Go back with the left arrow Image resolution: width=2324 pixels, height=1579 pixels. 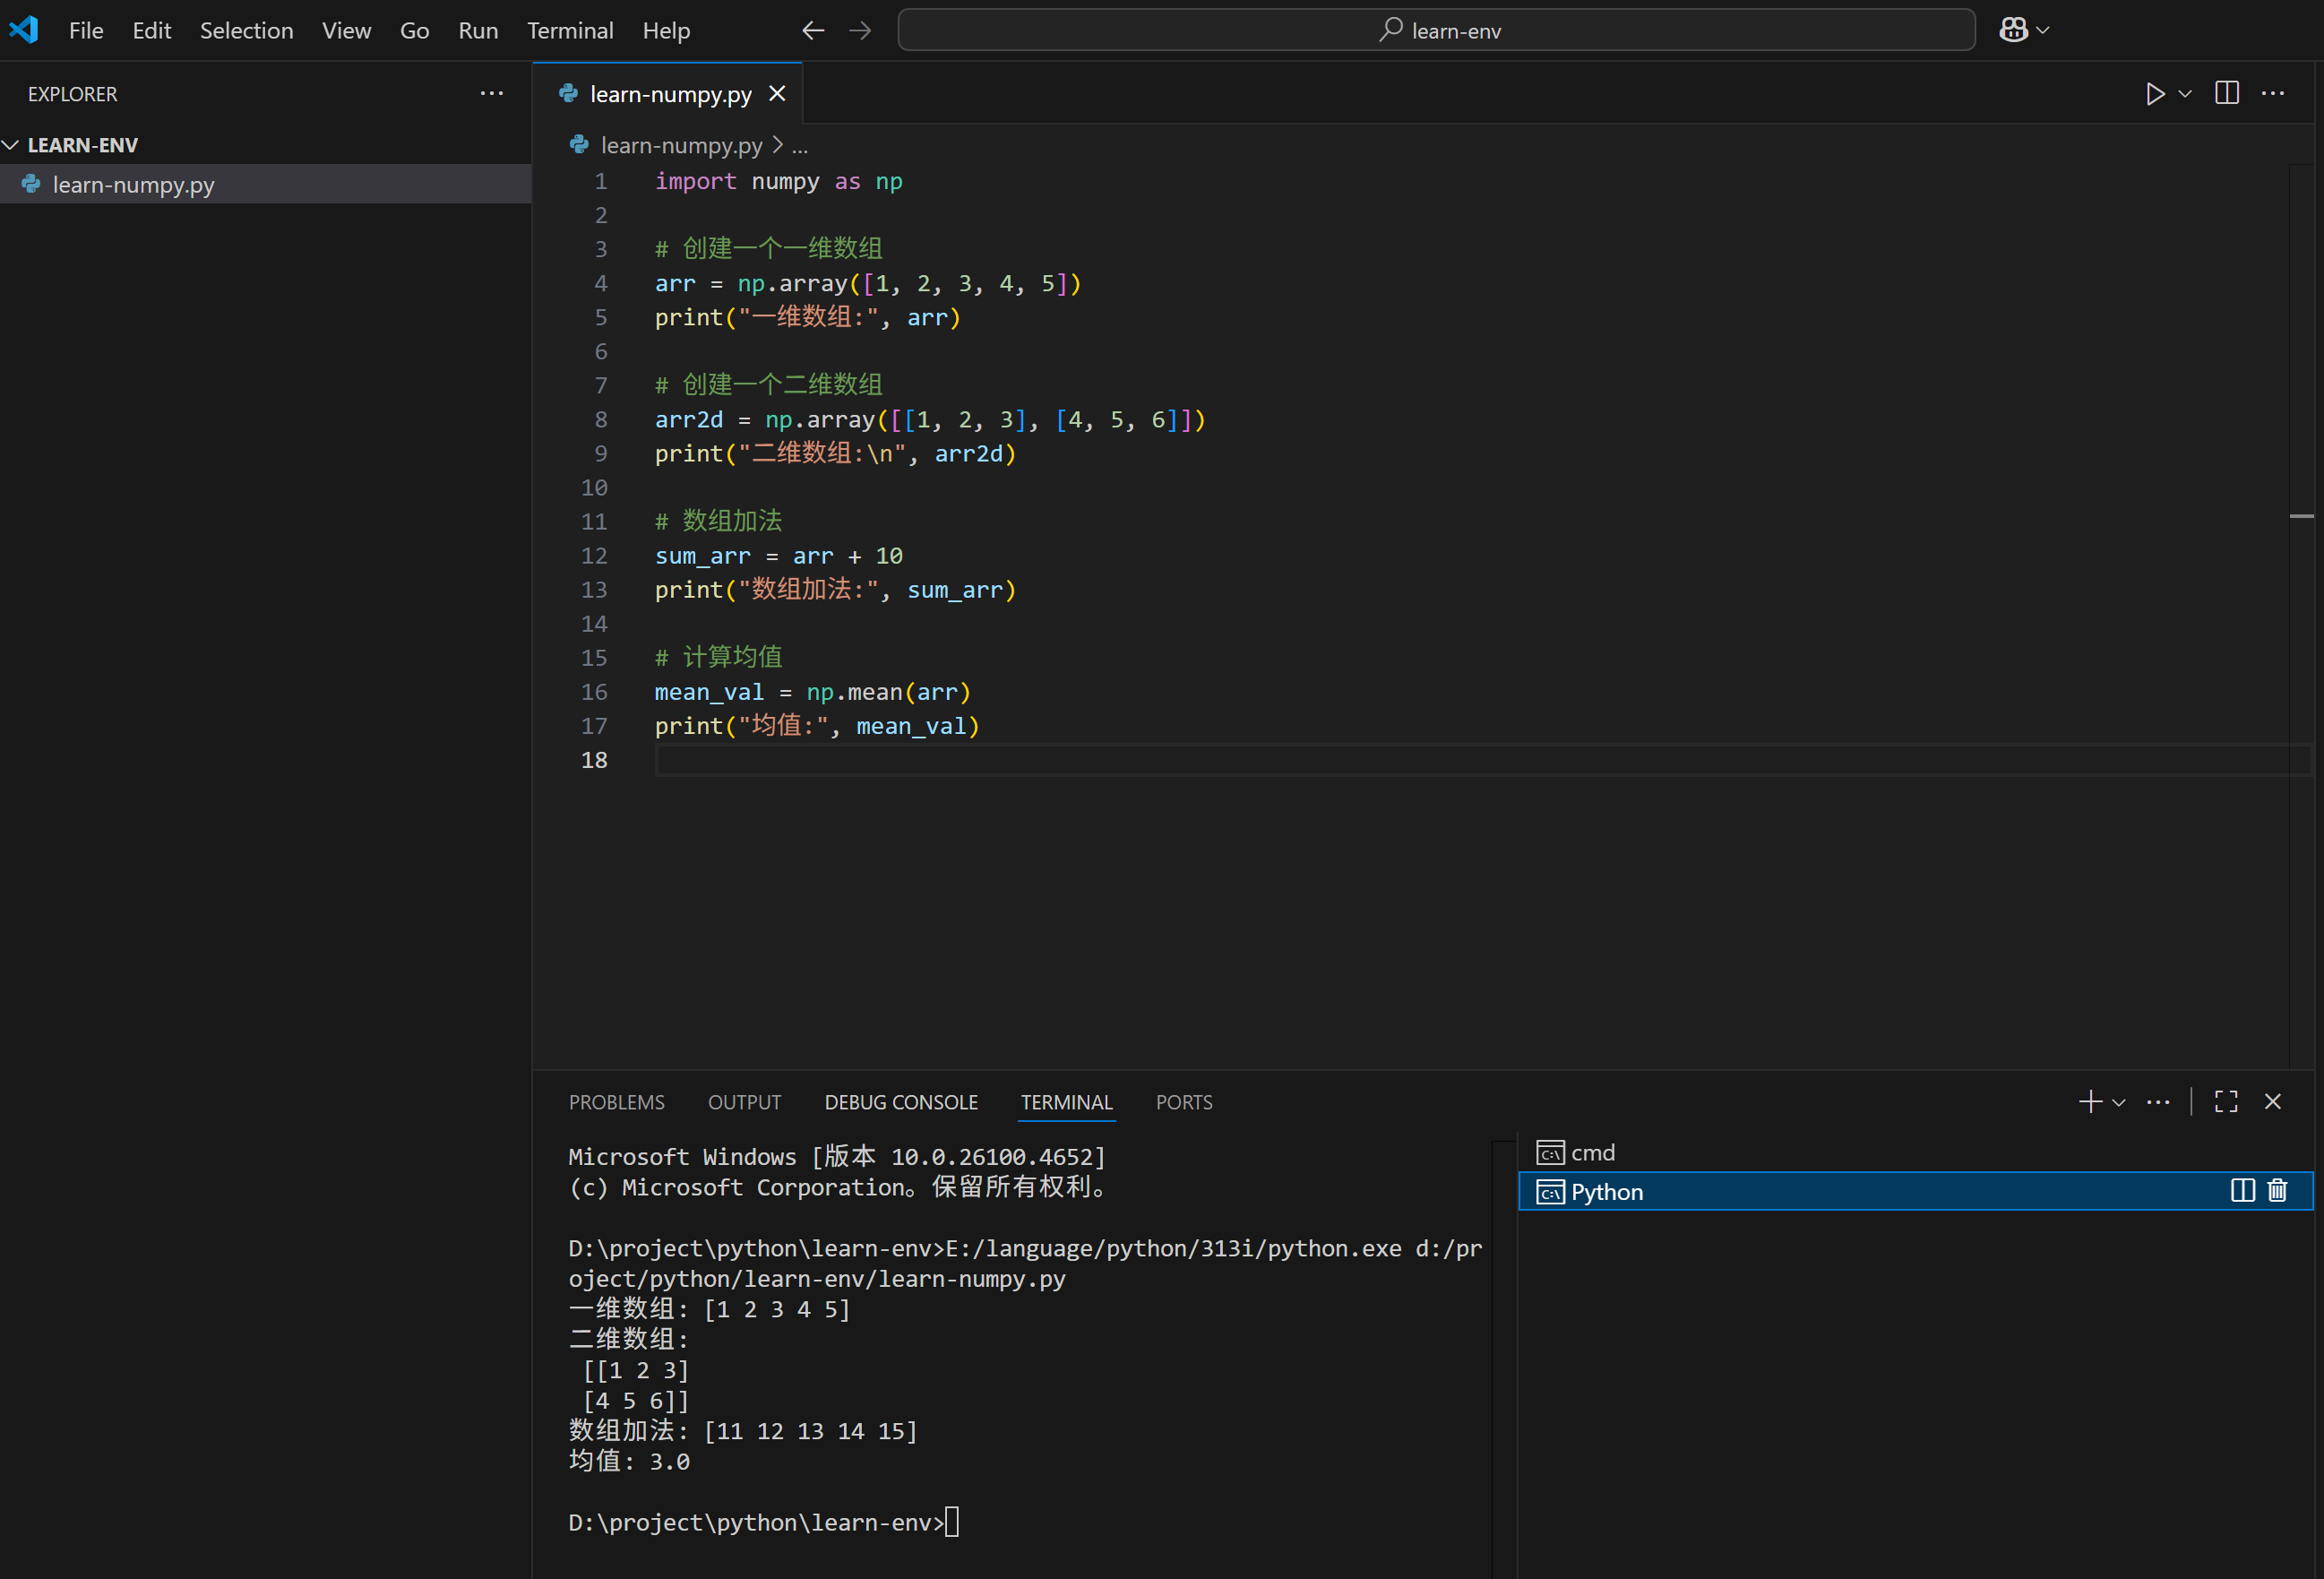(813, 31)
